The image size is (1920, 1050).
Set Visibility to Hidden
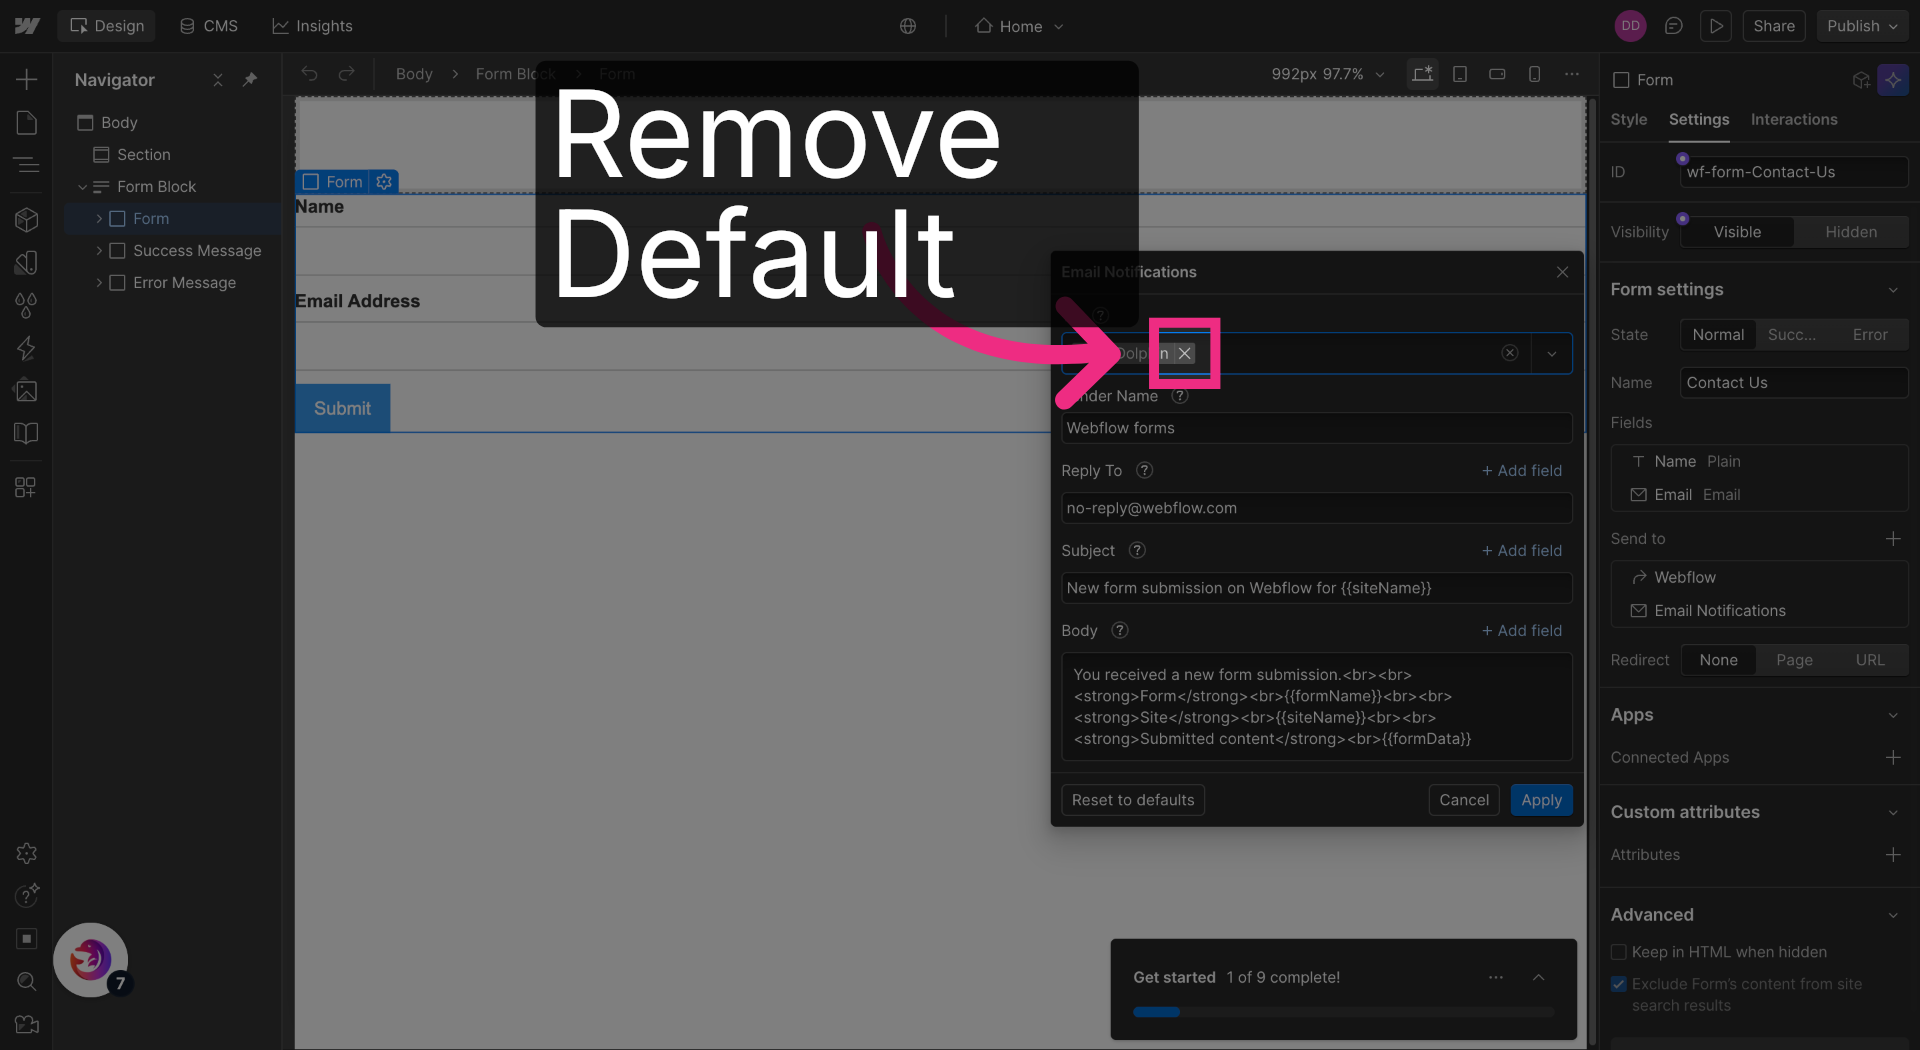[1851, 232]
